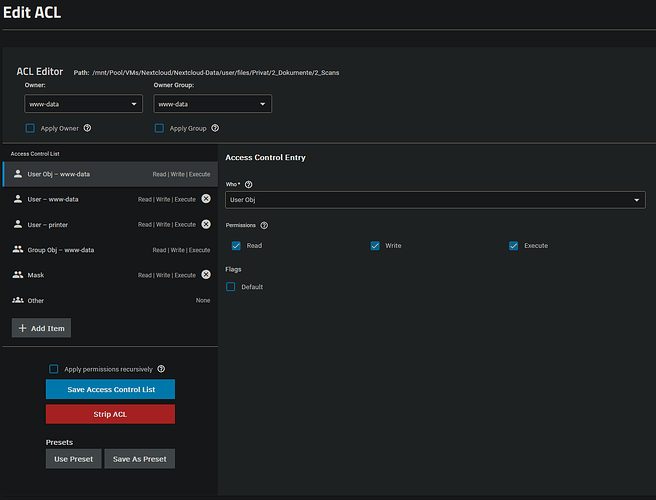The width and height of the screenshot is (656, 500).
Task: Click the group icon beside Group Obj
Action: (x=18, y=249)
